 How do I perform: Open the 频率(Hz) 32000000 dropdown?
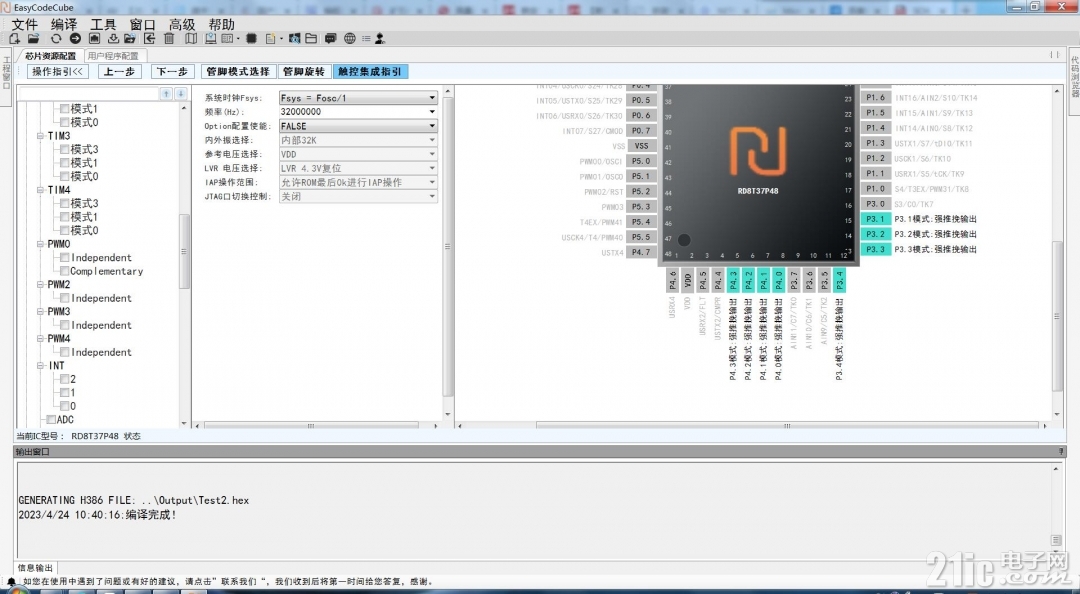358,112
